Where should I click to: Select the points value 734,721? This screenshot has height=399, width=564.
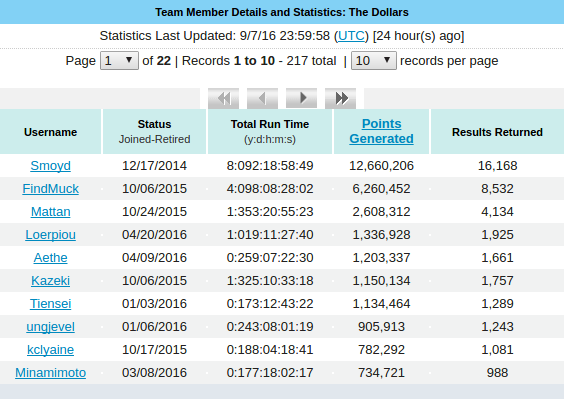tap(381, 373)
